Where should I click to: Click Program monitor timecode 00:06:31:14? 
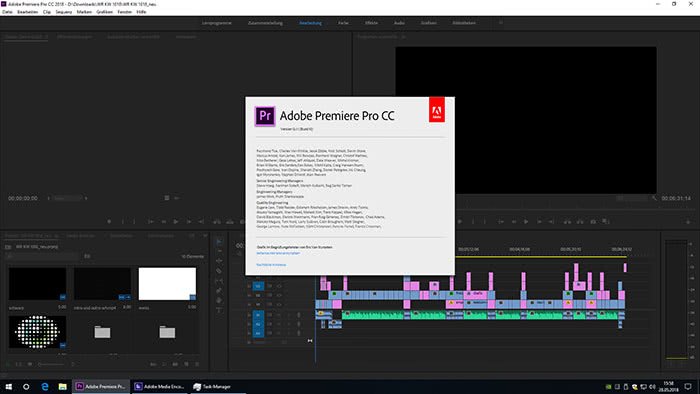(675, 198)
